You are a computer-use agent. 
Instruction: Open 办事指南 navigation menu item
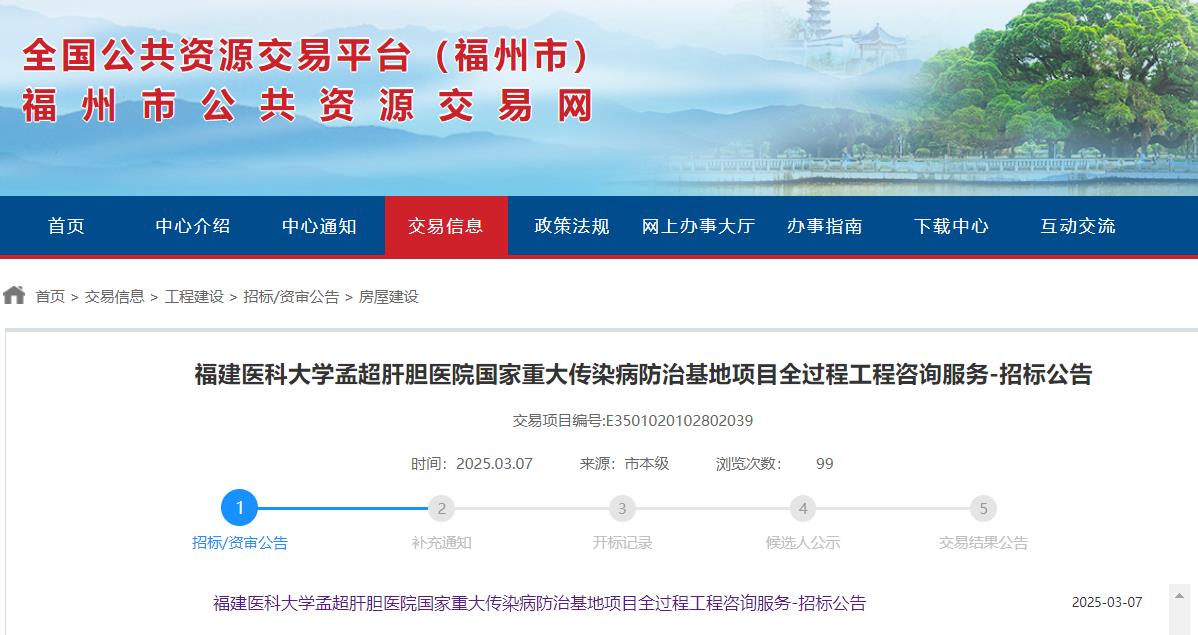coord(825,226)
